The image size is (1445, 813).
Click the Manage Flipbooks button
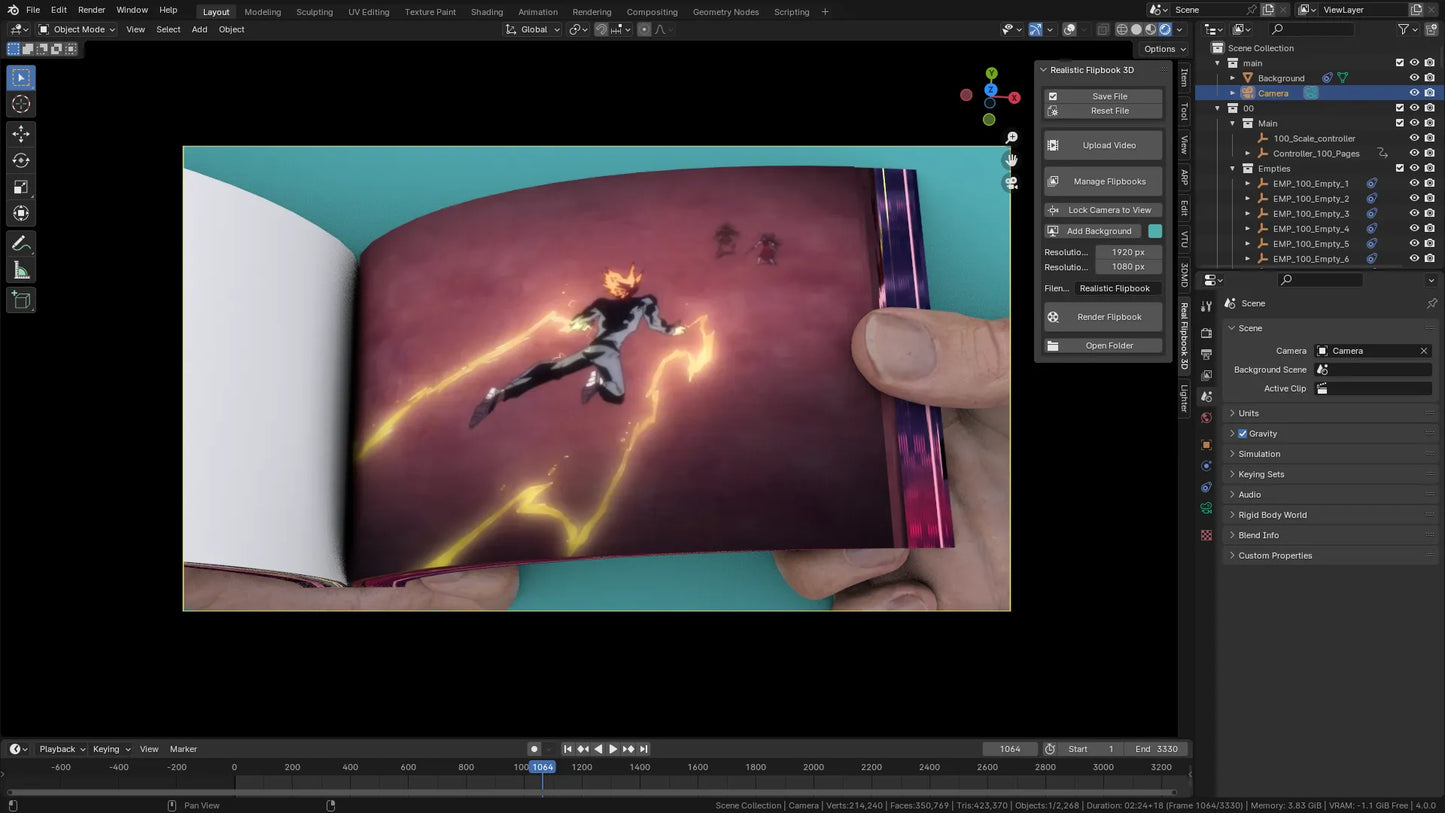point(1103,182)
